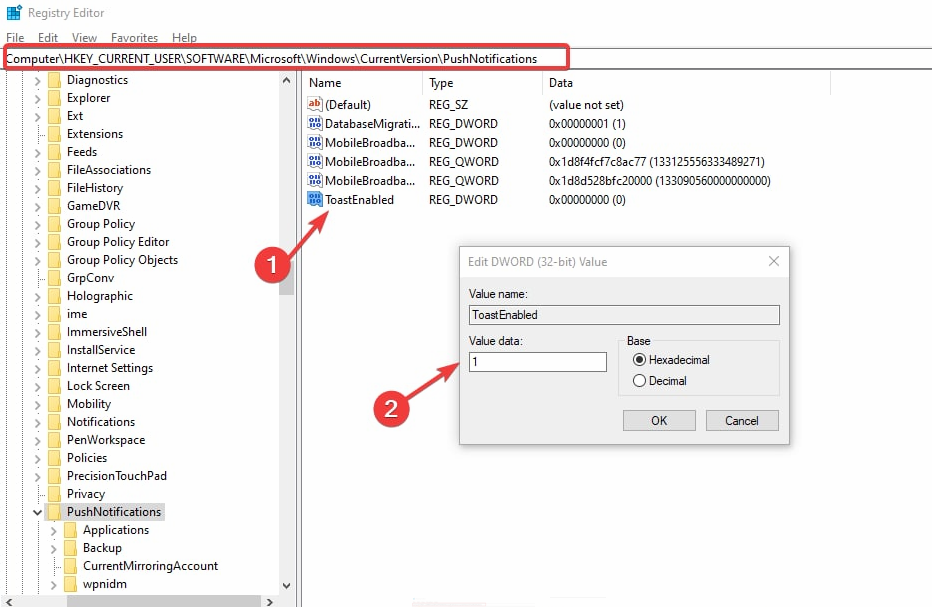932x607 pixels.
Task: Click the Explorer folder icon
Action: coord(54,98)
